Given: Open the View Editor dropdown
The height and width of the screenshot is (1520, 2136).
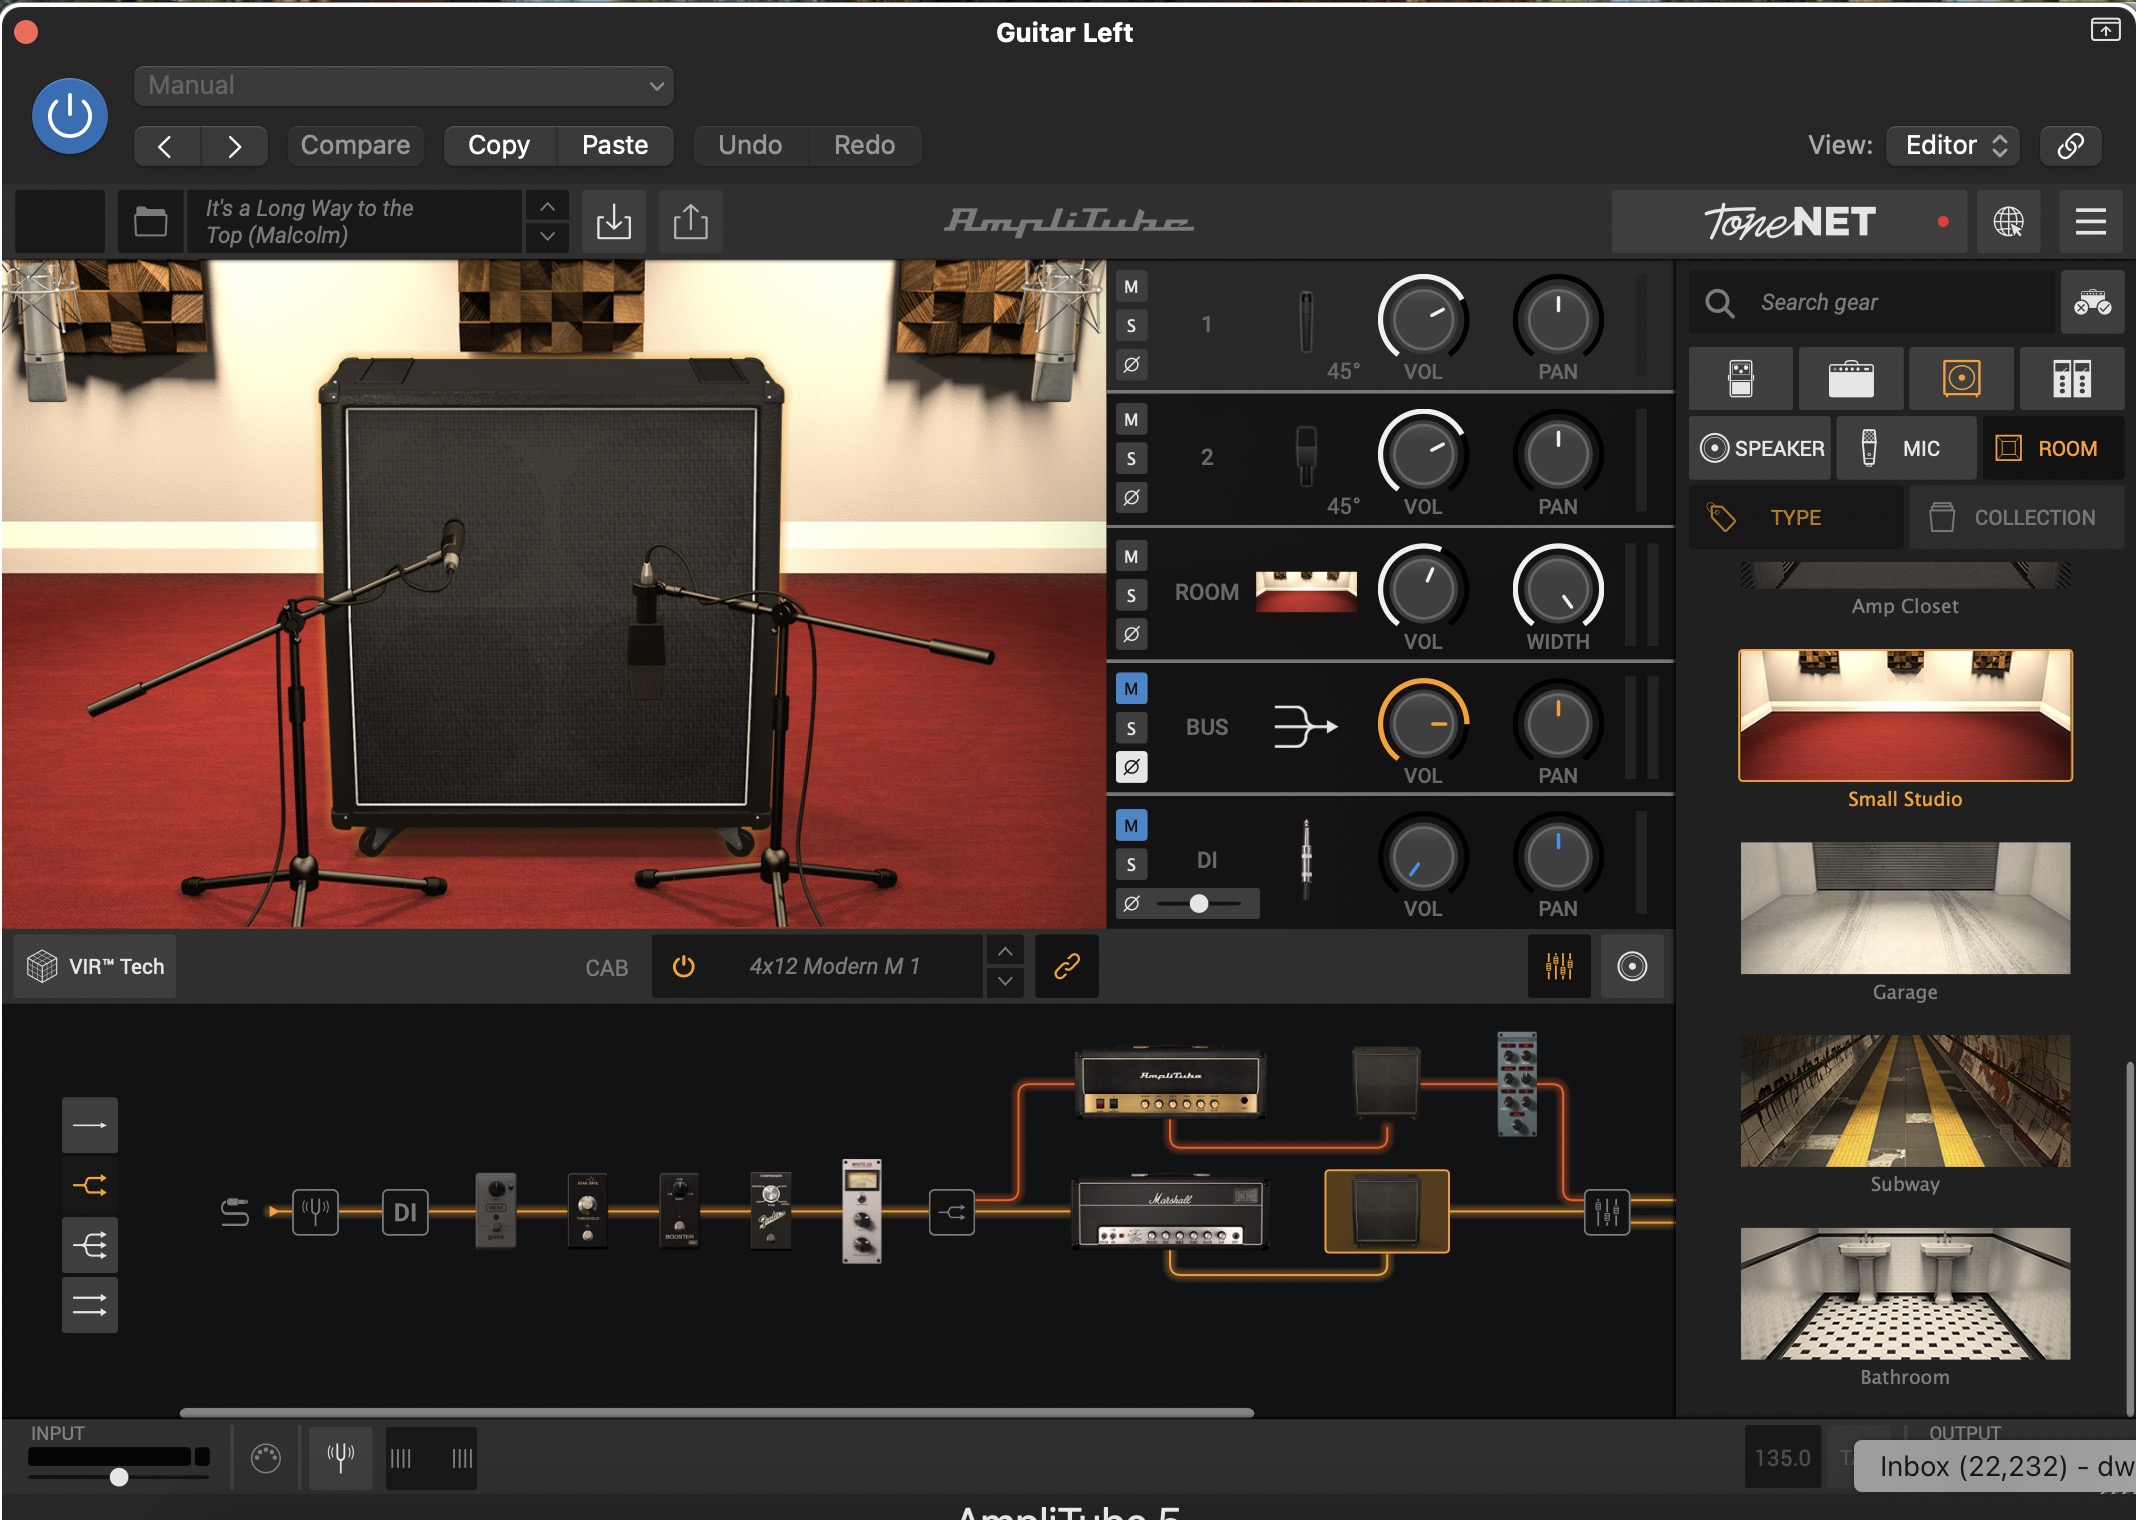Looking at the screenshot, I should 1953,146.
